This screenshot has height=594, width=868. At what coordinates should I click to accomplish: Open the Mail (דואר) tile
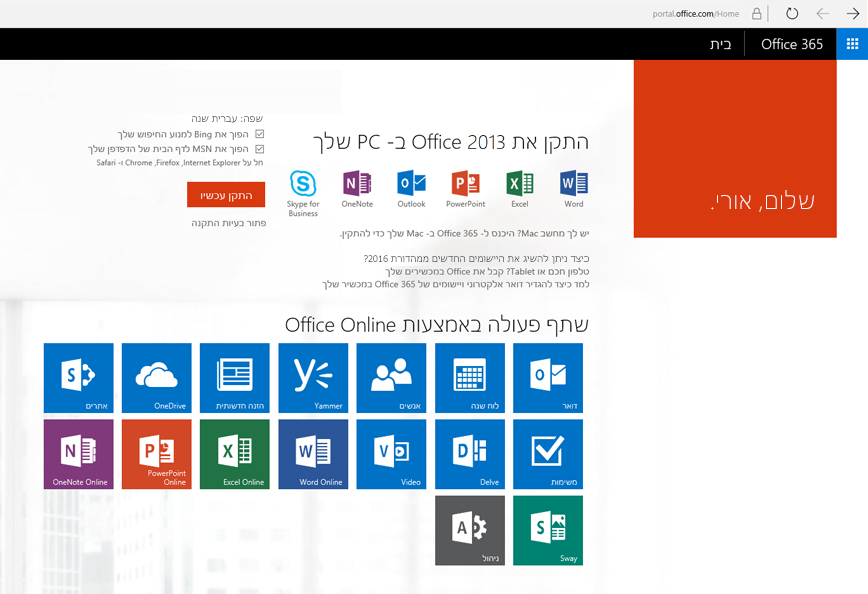tap(548, 378)
